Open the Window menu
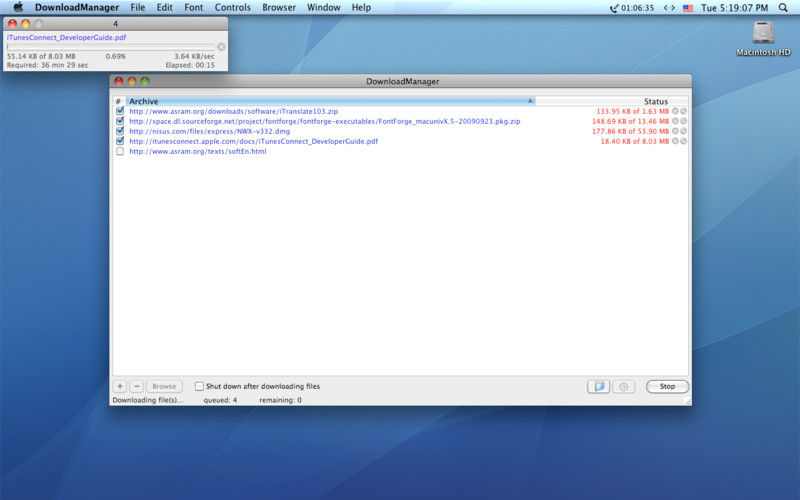This screenshot has width=800, height=500. 323,8
